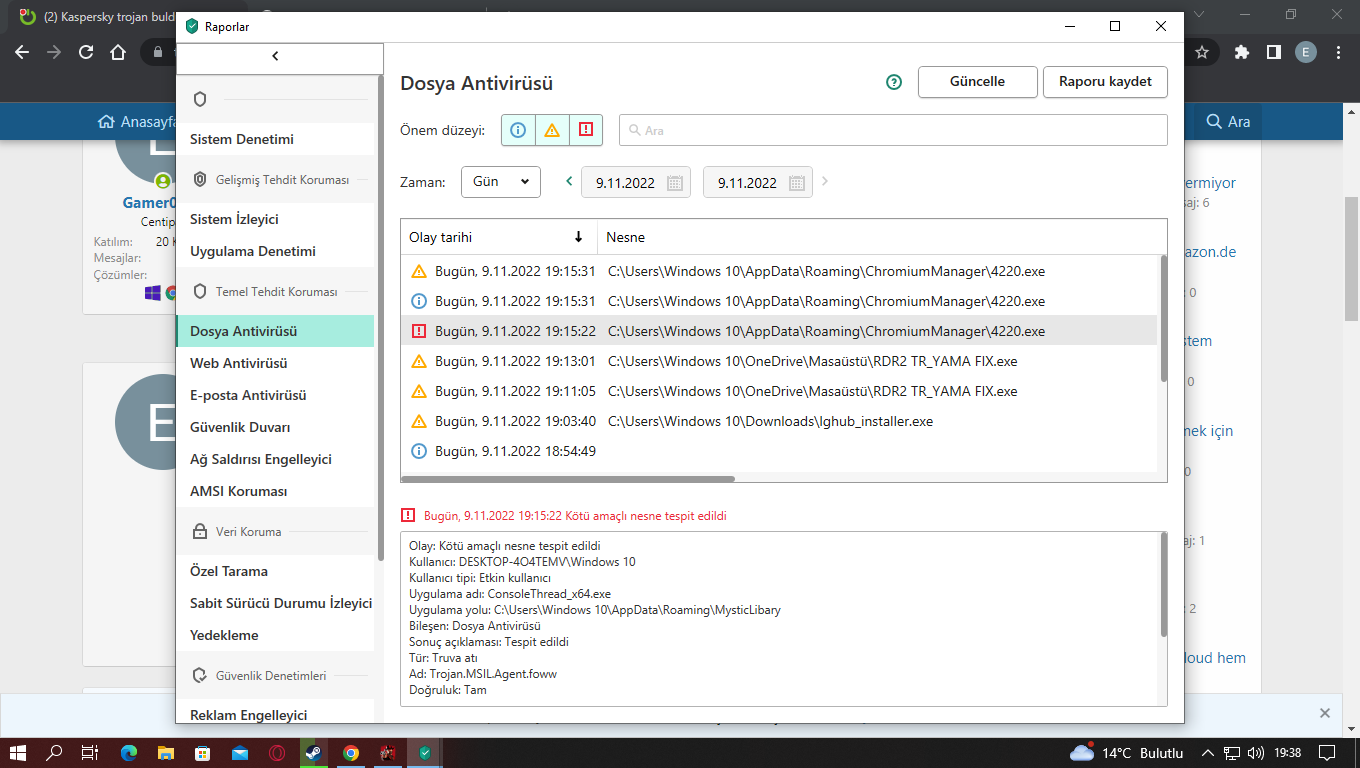The height and width of the screenshot is (768, 1360).
Task: Dismiss the bottom banner with the X
Action: pos(1325,713)
